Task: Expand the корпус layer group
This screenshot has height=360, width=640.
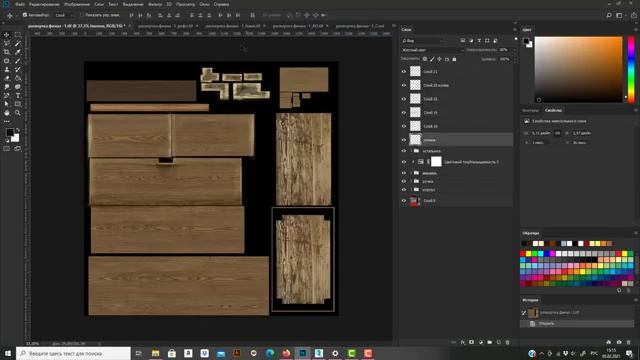Action: click(411, 190)
